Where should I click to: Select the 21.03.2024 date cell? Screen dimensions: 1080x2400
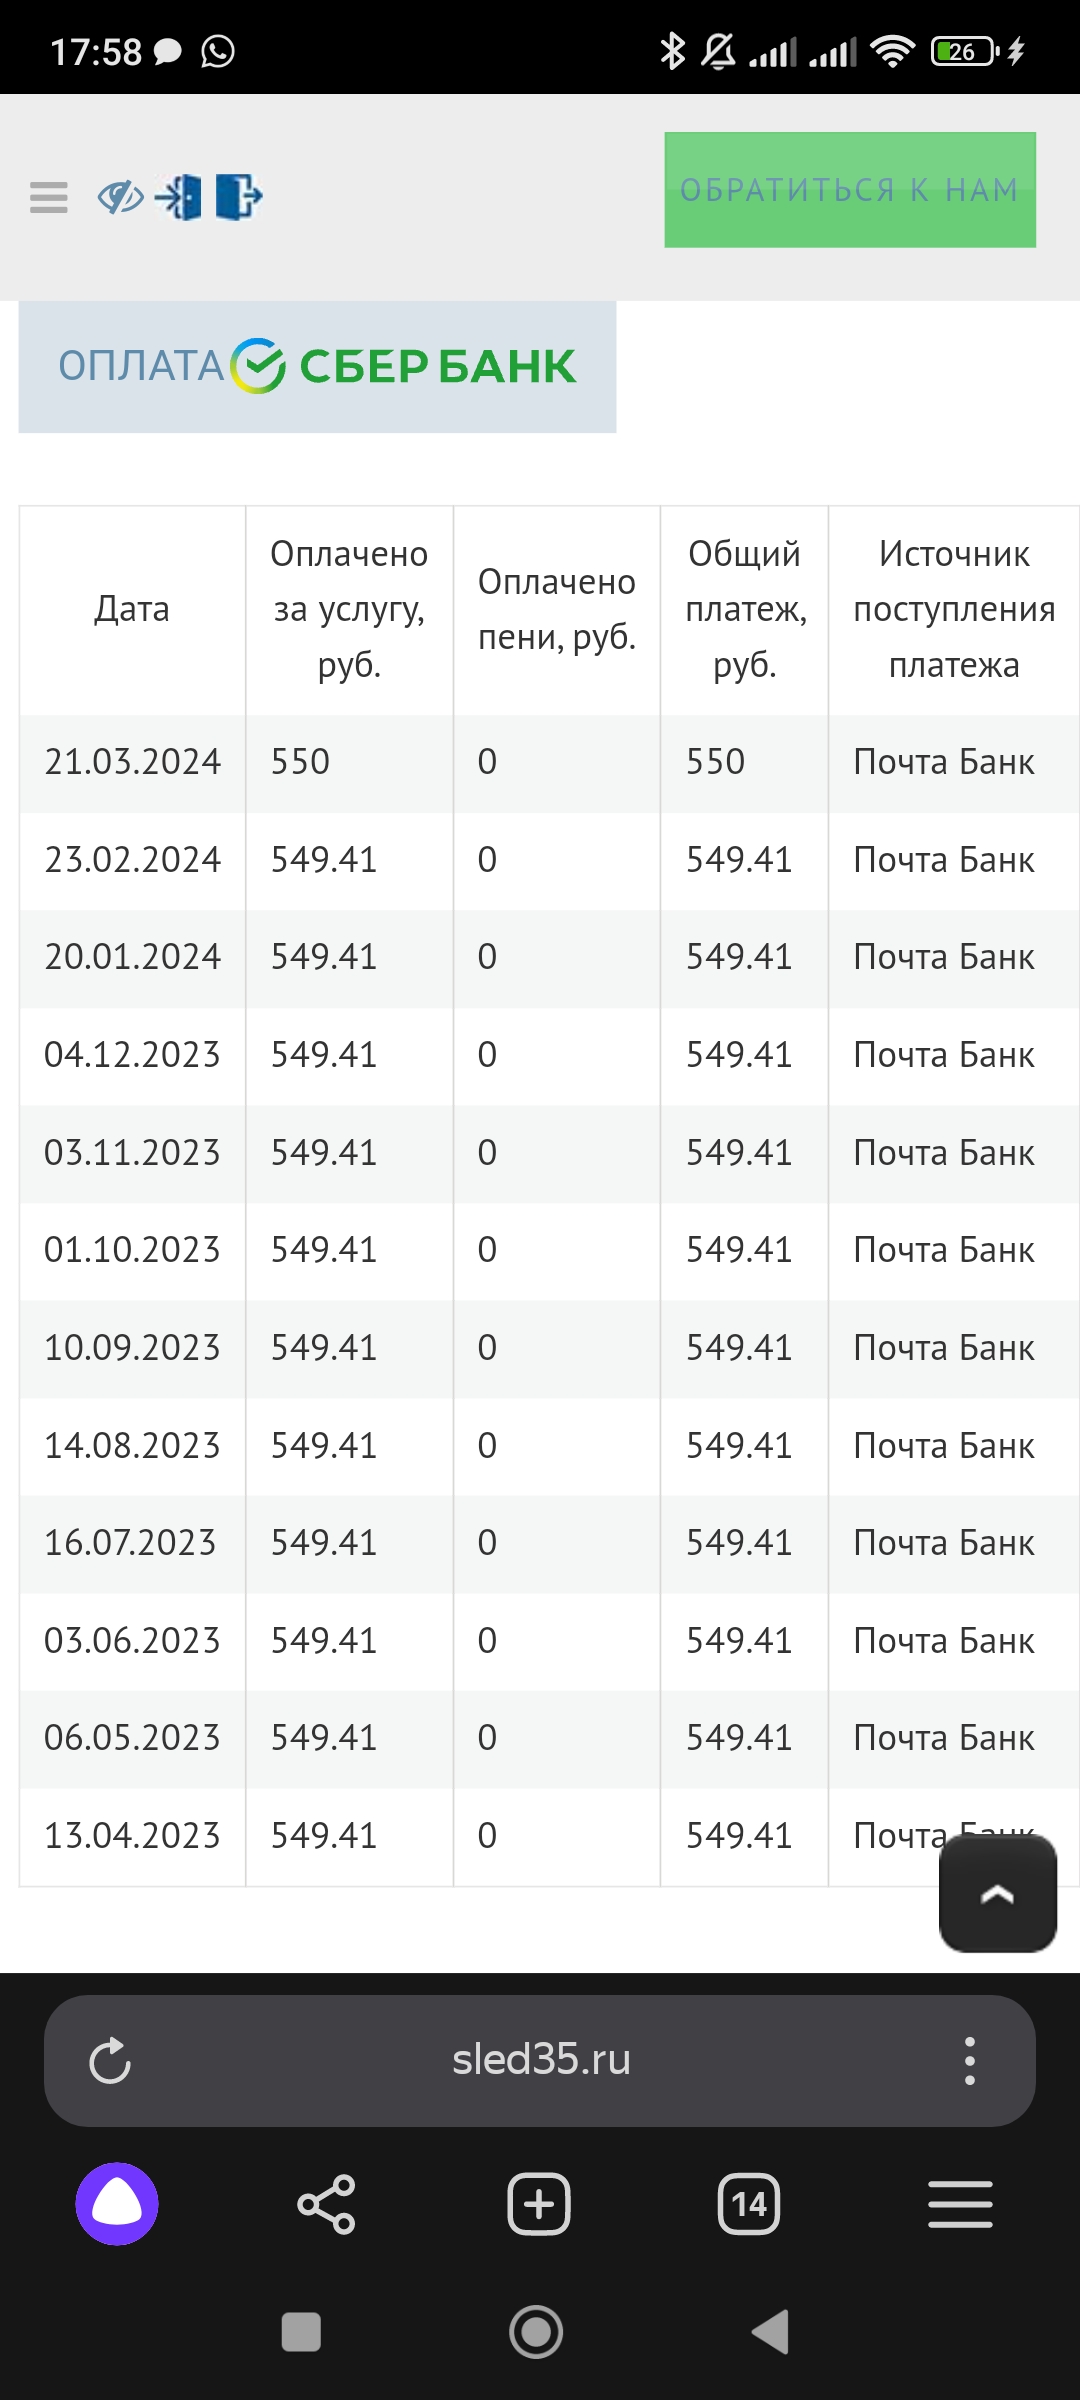click(x=132, y=762)
